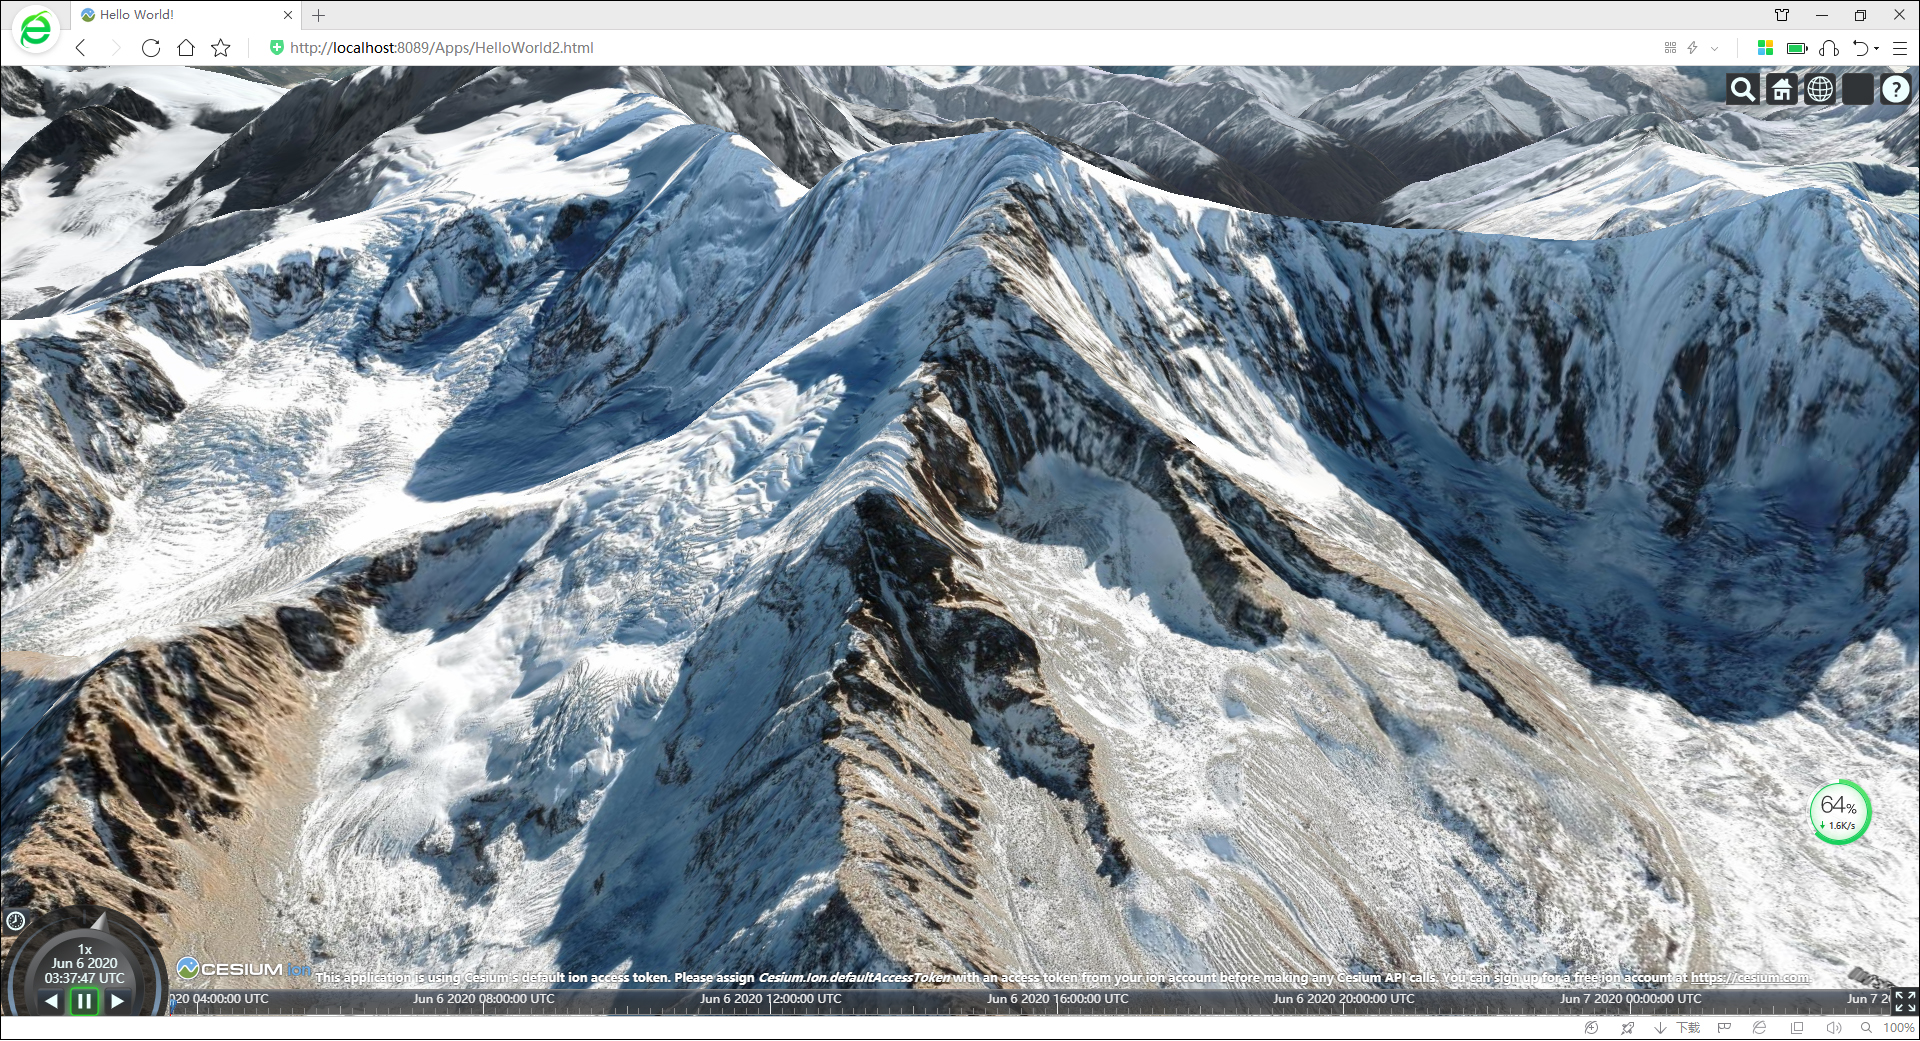Click the headphones toolbar icon
The image size is (1920, 1041).
(1829, 48)
